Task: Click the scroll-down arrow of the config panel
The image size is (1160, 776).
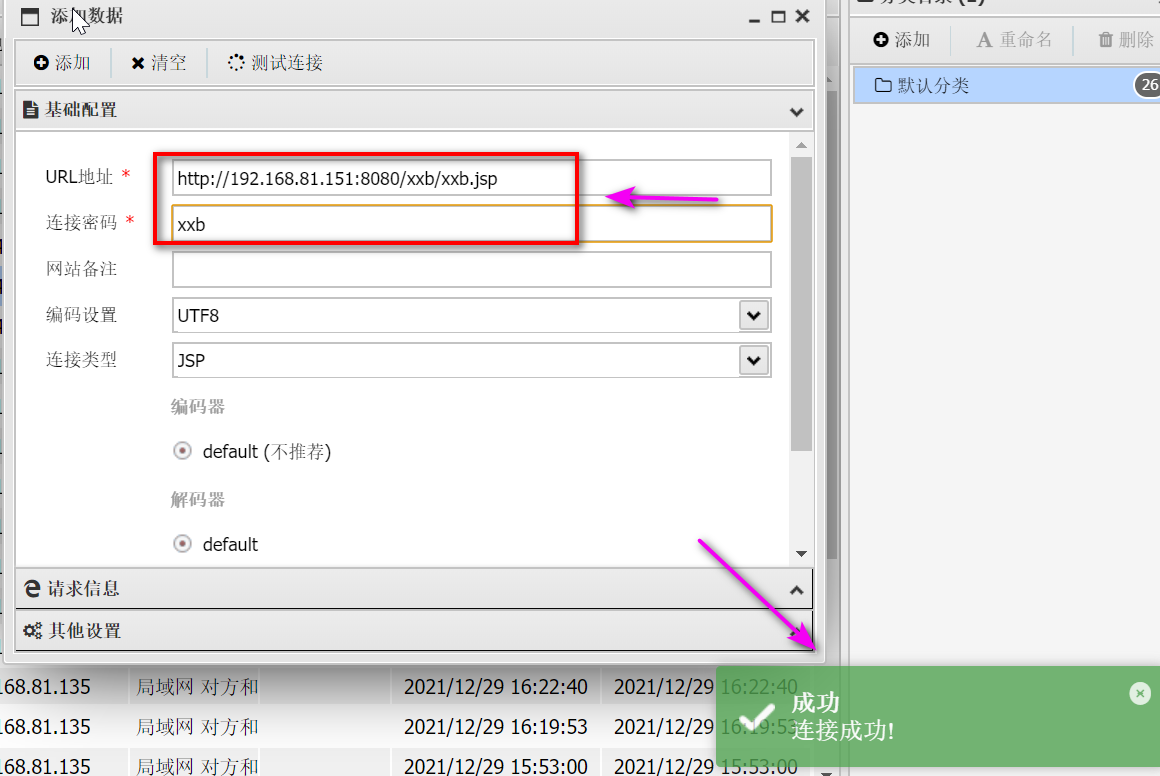Action: [801, 553]
